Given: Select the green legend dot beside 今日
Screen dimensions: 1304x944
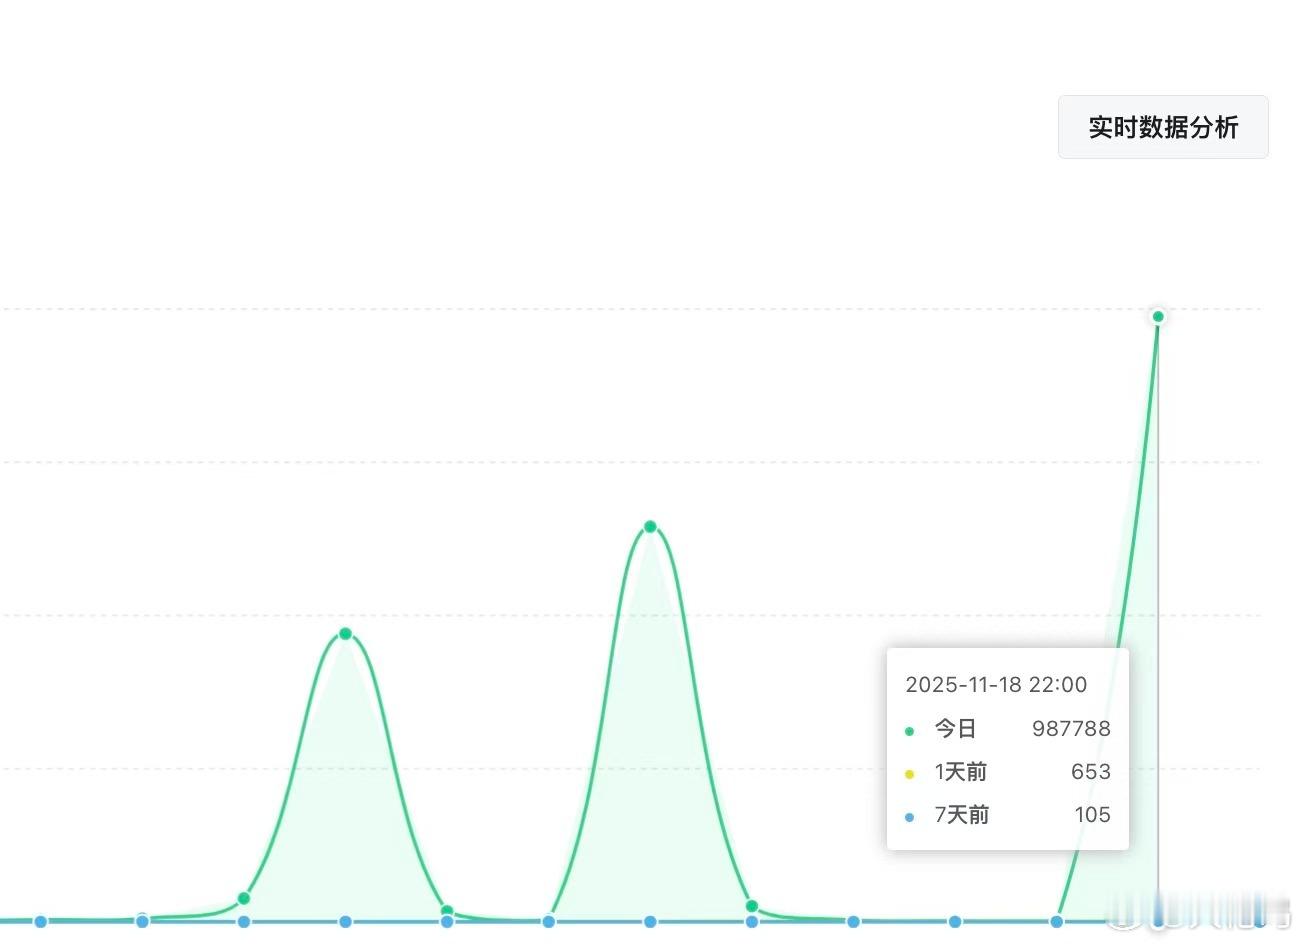Looking at the screenshot, I should (909, 731).
